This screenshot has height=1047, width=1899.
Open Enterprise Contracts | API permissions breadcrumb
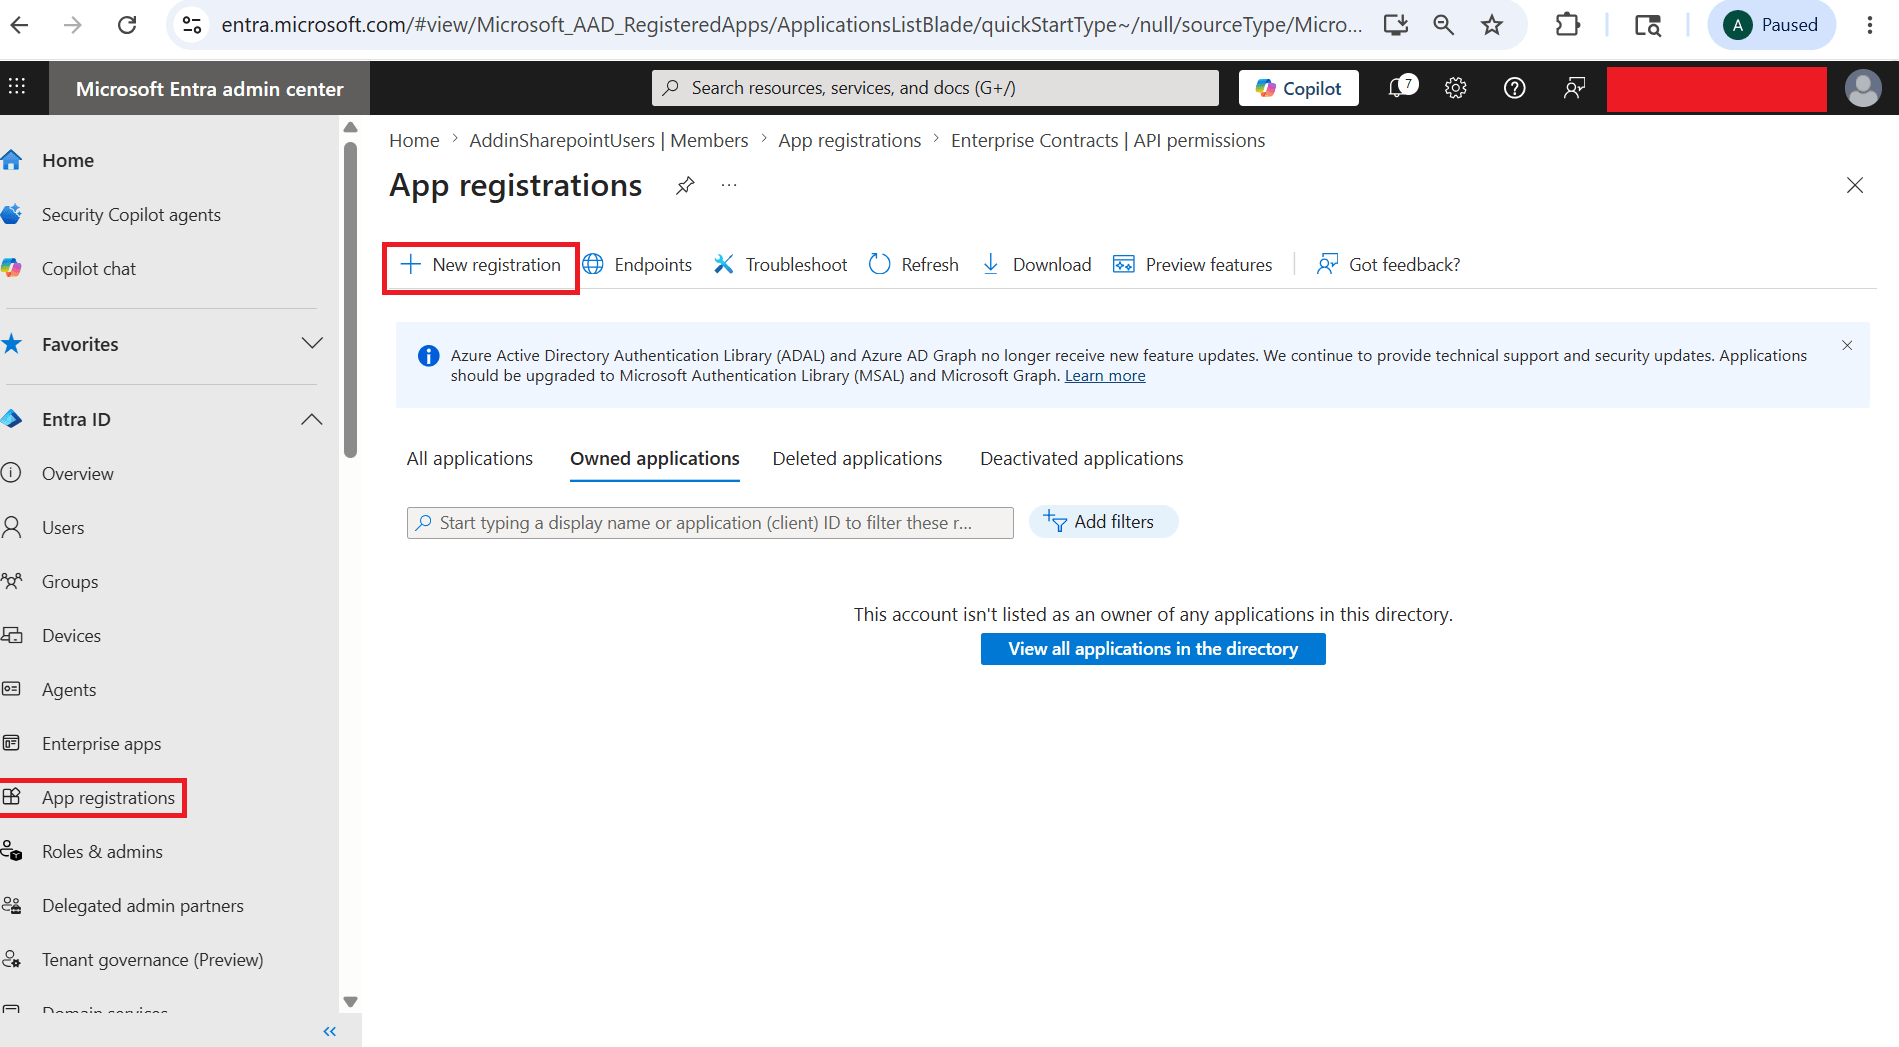pos(1108,141)
